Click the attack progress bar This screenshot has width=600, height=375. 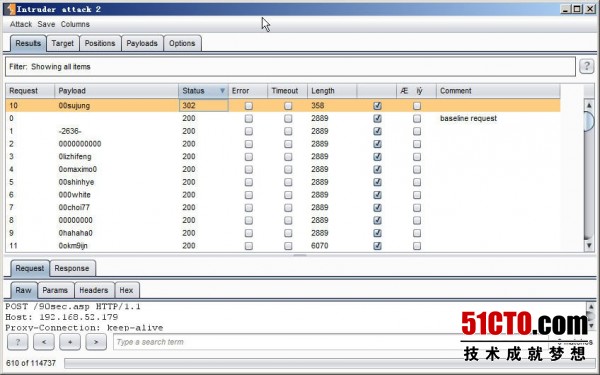(329, 363)
